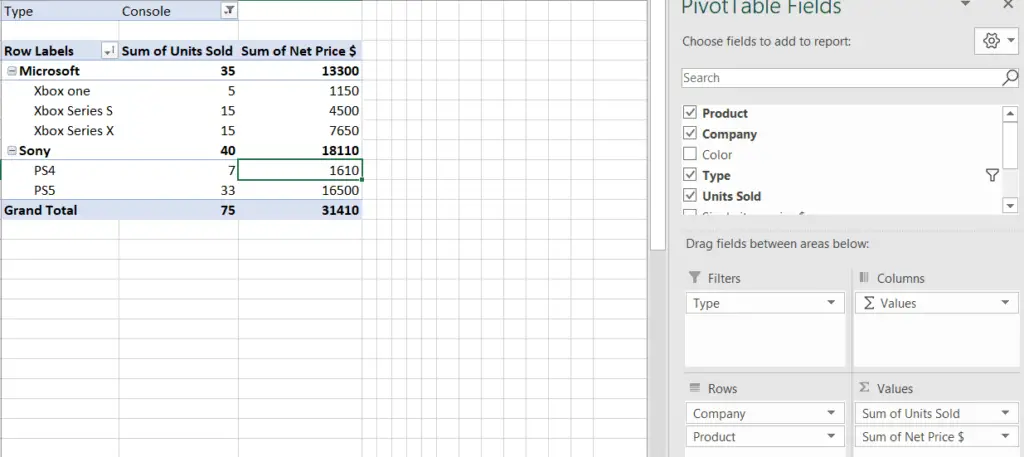This screenshot has height=457, width=1024.
Task: Open the Product dropdown in Rows area
Action: (831, 437)
